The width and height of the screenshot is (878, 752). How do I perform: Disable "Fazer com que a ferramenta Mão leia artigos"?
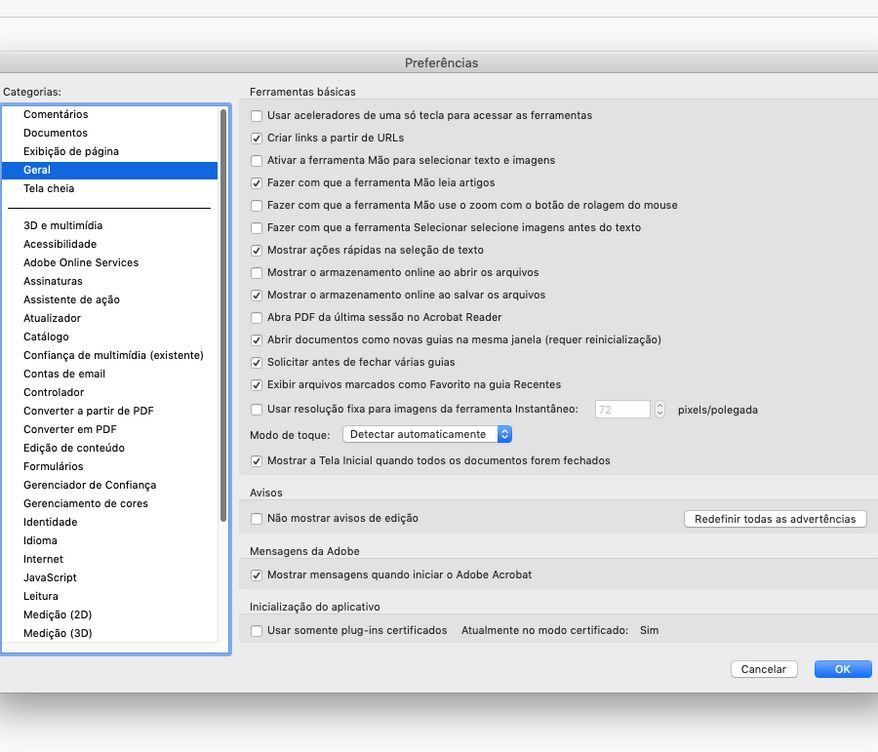[257, 182]
